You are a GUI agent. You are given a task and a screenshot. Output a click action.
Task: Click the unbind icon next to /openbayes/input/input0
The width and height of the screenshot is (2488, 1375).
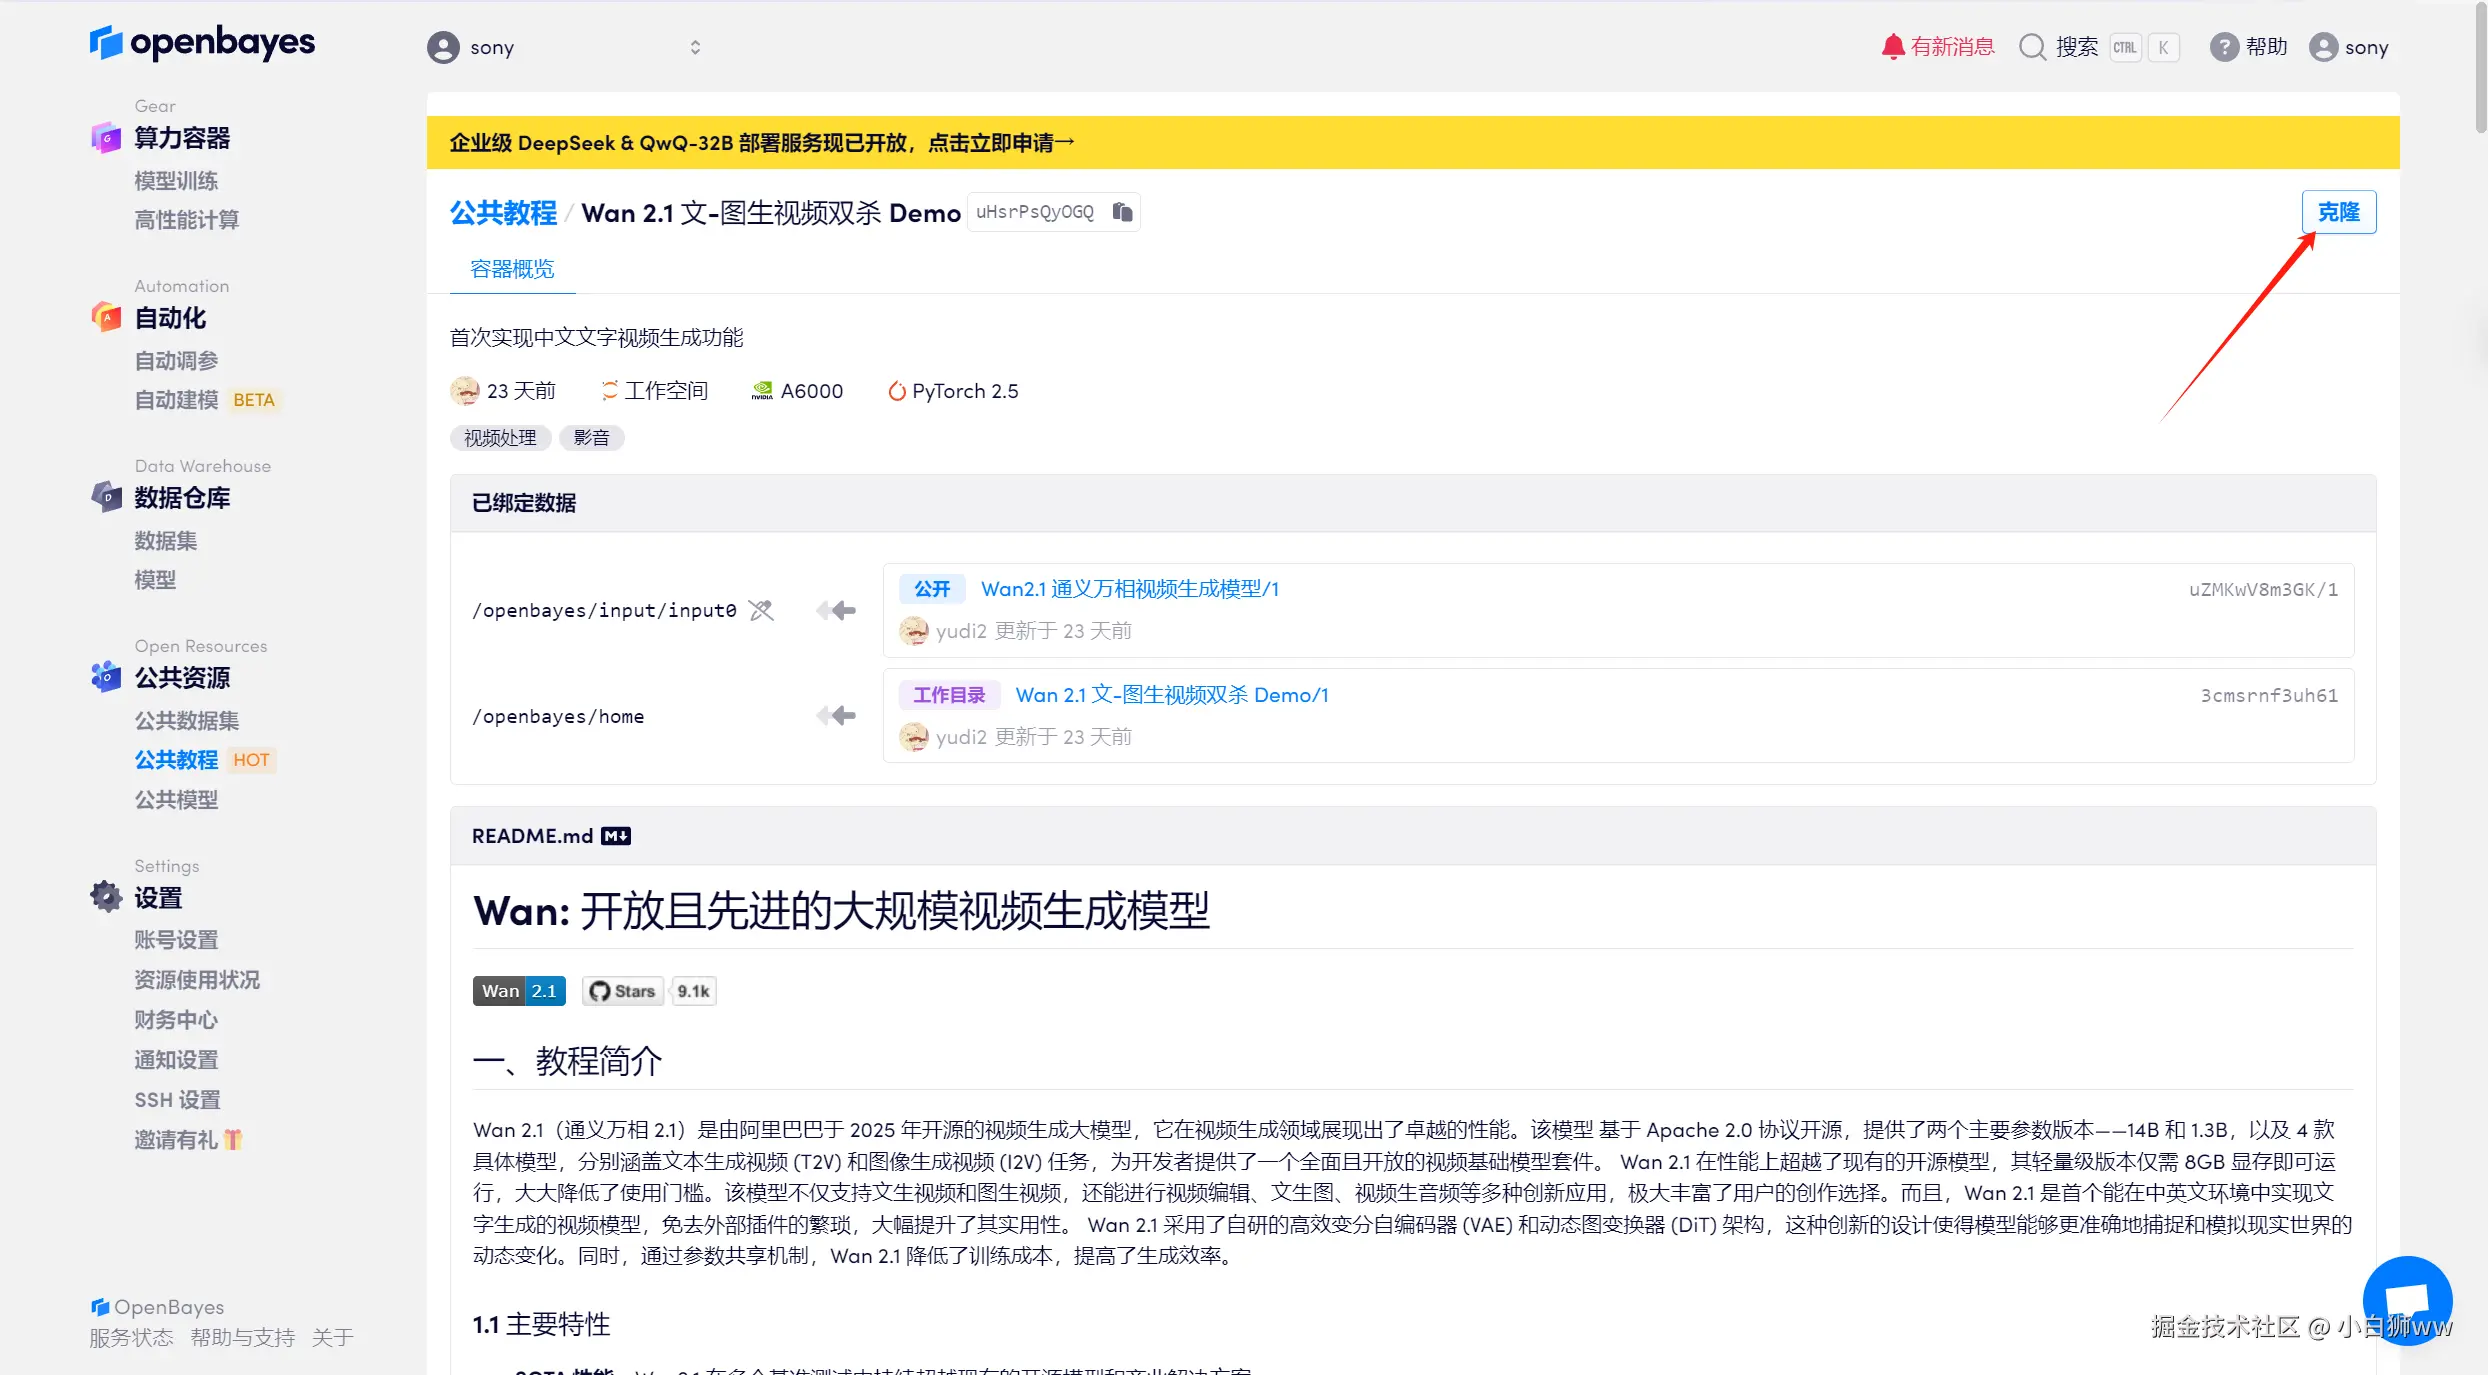pyautogui.click(x=761, y=610)
